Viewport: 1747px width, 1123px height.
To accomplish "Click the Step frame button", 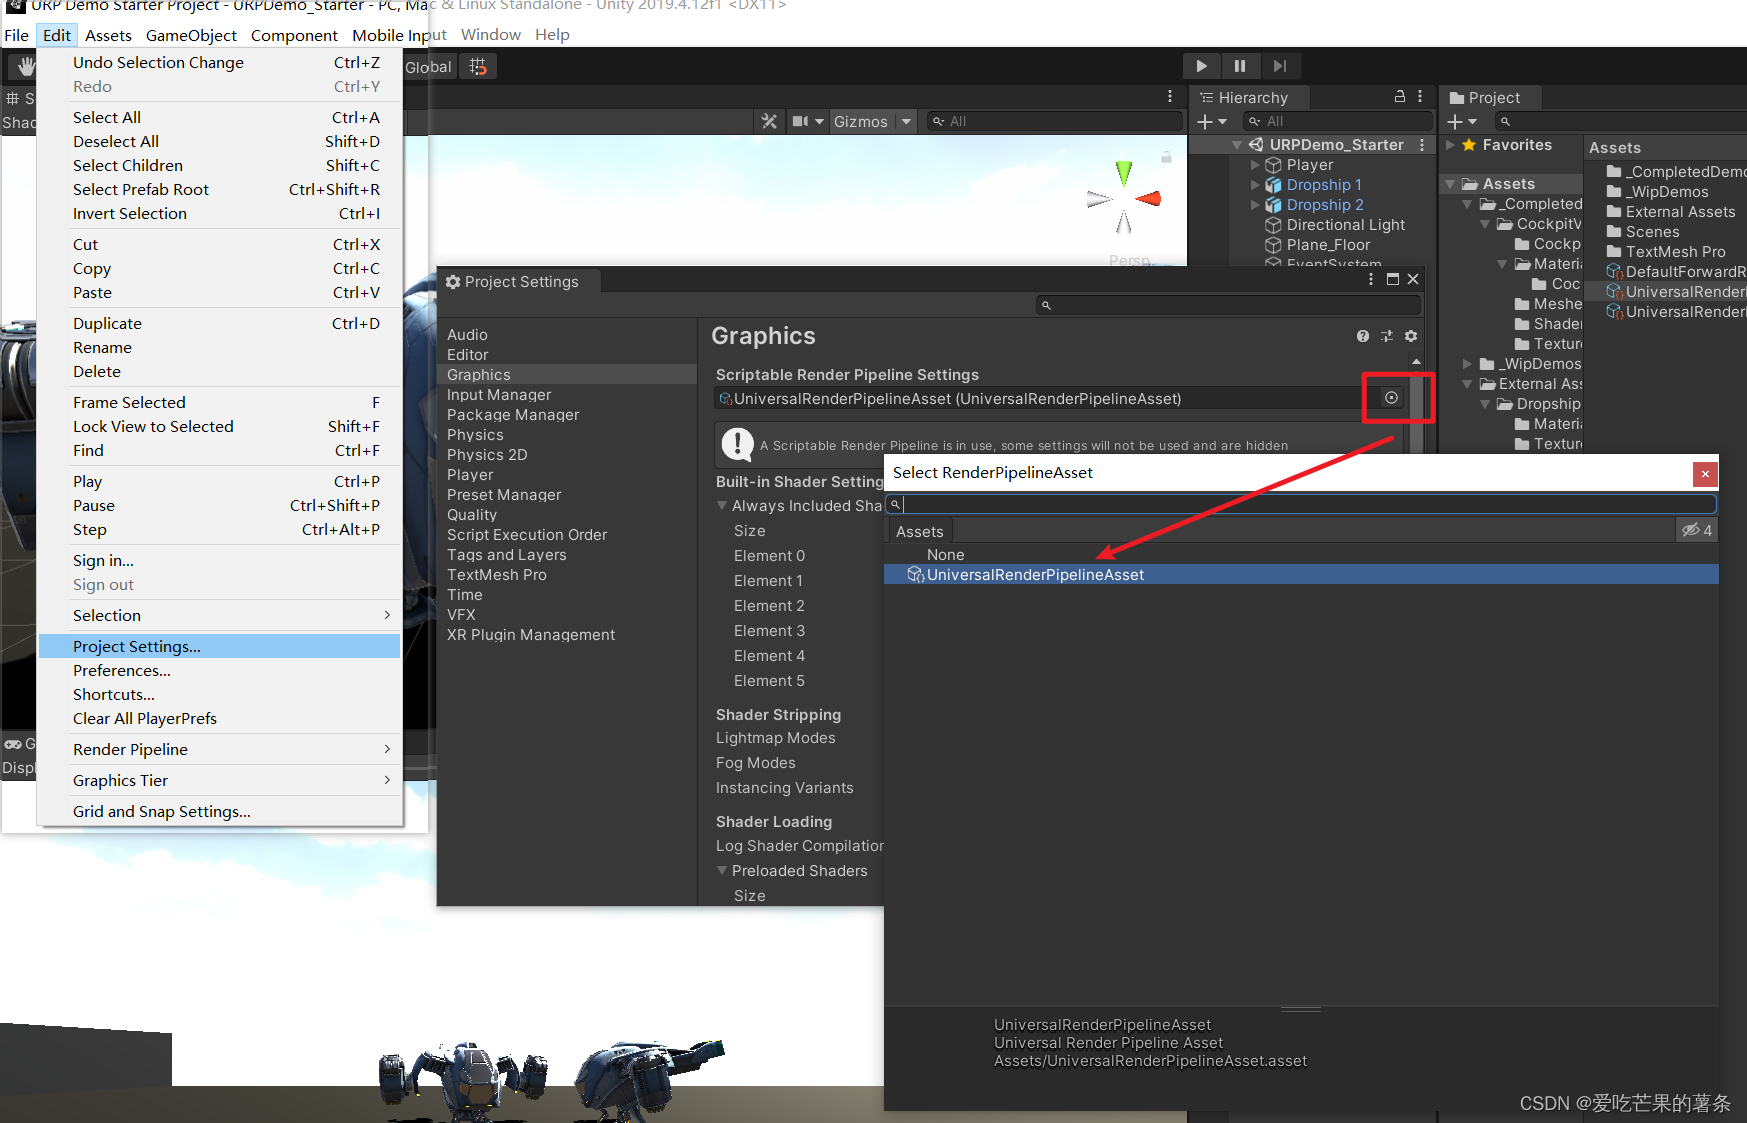I will point(1279,66).
